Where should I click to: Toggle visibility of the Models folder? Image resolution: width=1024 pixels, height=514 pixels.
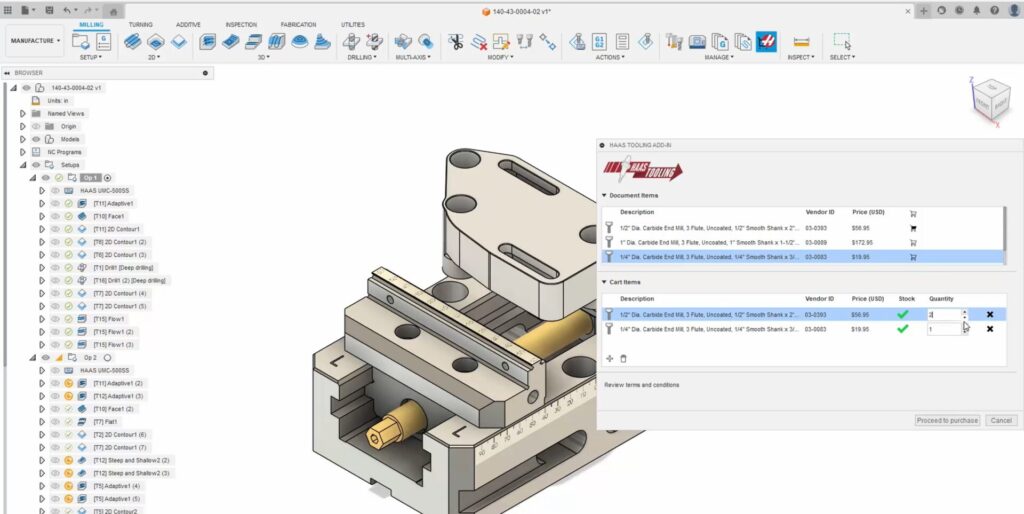(35, 139)
